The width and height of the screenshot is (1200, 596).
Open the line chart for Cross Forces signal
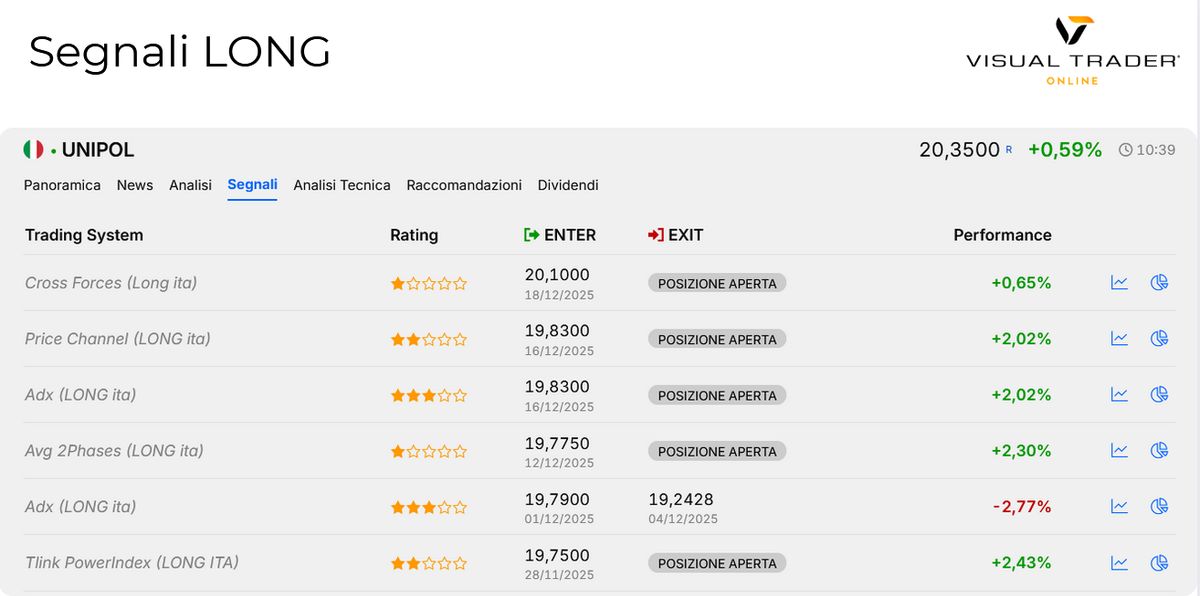pos(1118,282)
